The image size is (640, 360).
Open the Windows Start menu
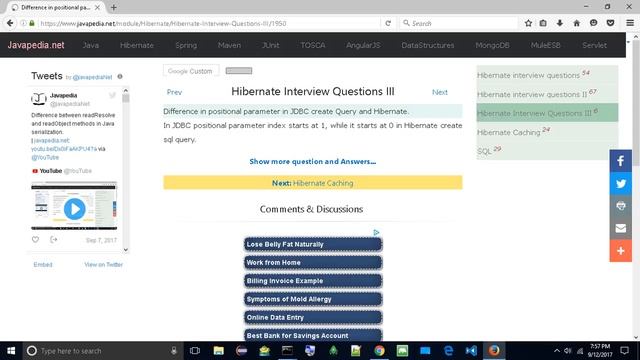point(11,351)
